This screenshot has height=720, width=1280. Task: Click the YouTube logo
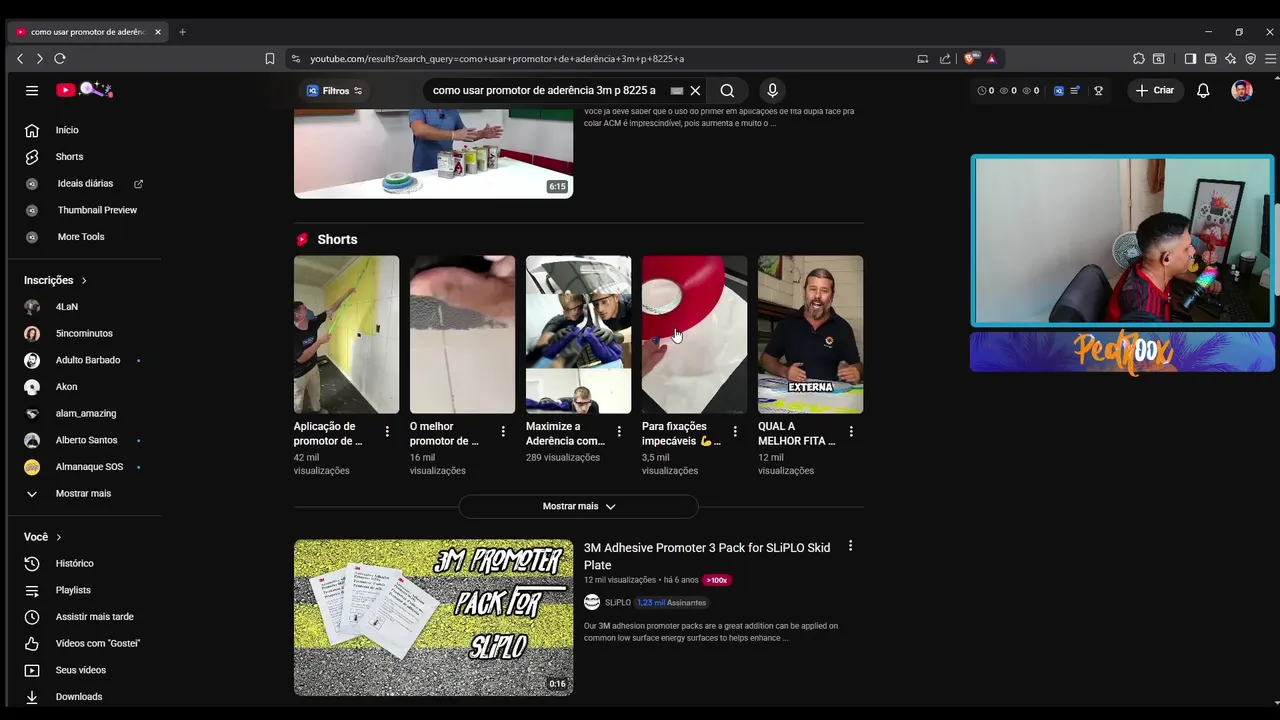pyautogui.click(x=85, y=90)
